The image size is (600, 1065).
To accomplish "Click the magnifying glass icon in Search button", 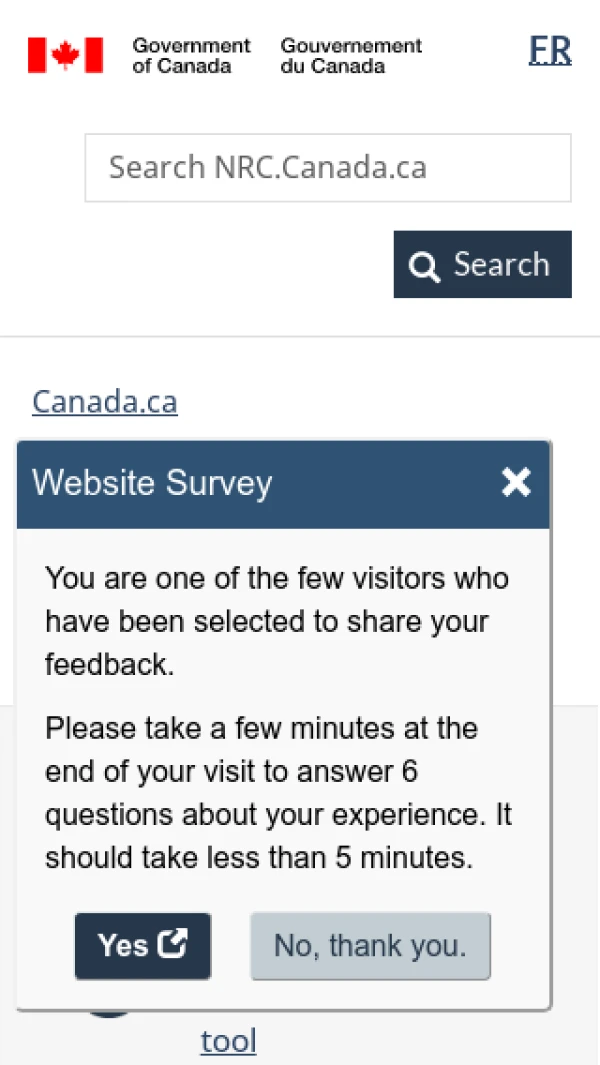I will coord(425,266).
